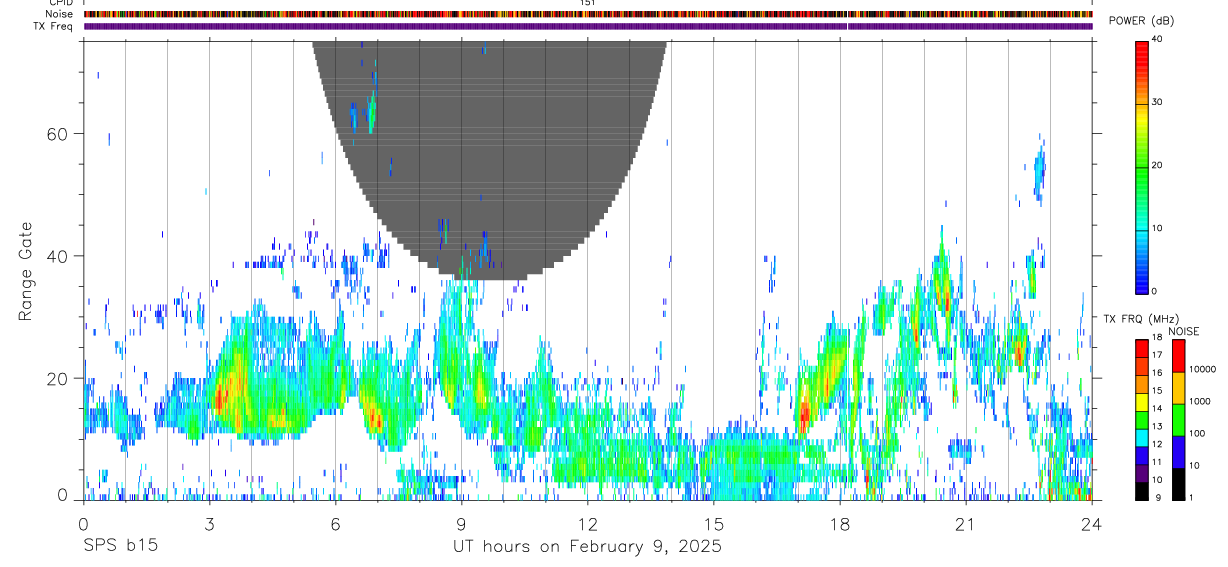Click the gray no-data region in the plot

tap(490, 160)
